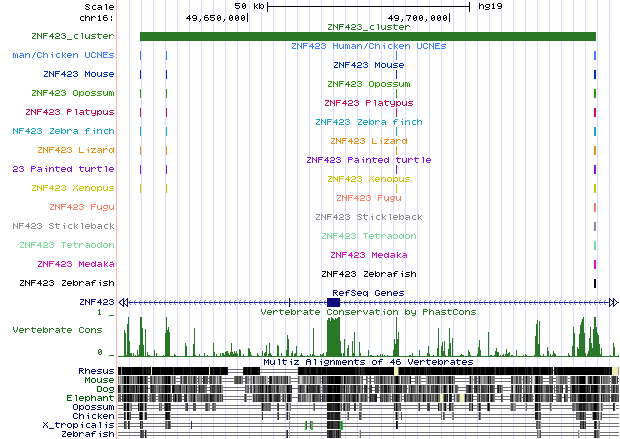Click the arrowhead at right end of ZNF423 gene
Screen dimensions: 620x439
click(x=612, y=301)
